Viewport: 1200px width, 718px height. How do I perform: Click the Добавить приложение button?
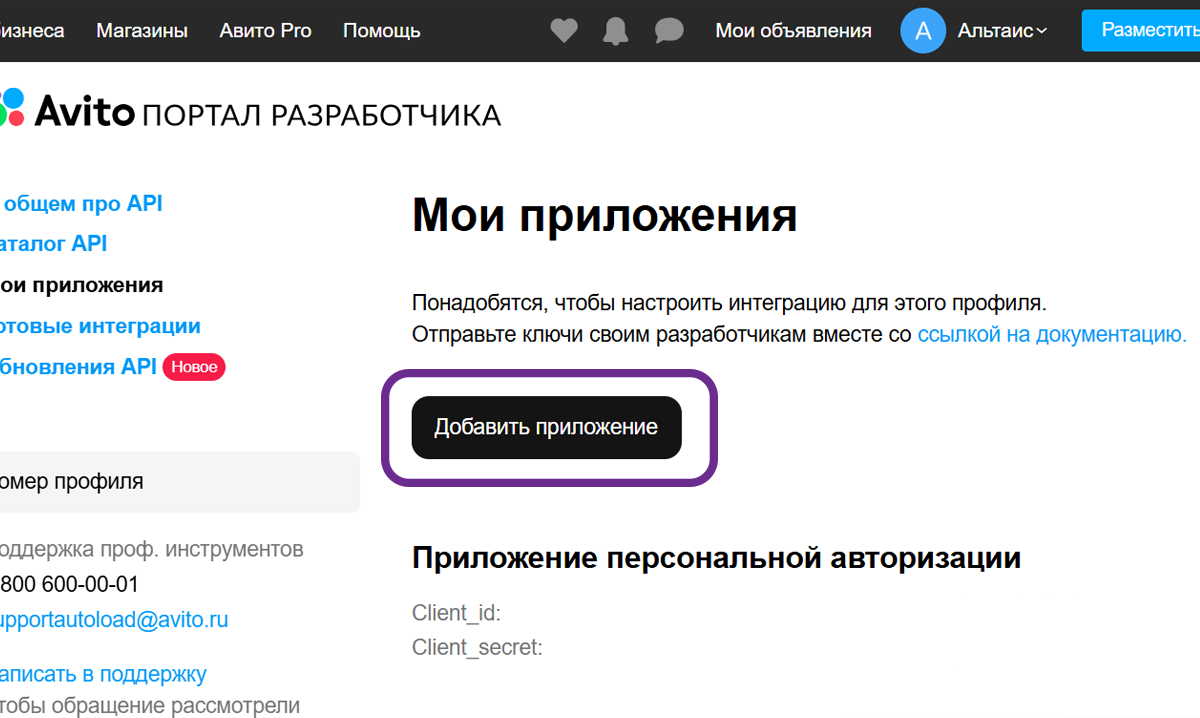coord(546,428)
